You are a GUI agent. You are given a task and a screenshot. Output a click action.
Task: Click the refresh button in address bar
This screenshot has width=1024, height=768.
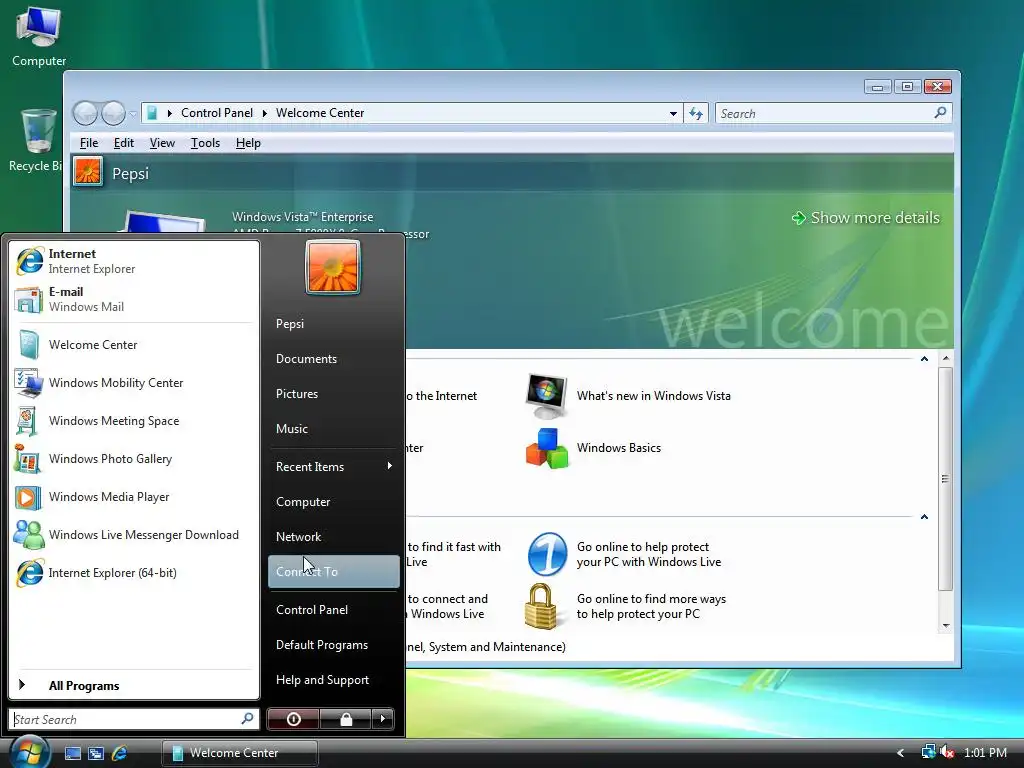(x=696, y=114)
